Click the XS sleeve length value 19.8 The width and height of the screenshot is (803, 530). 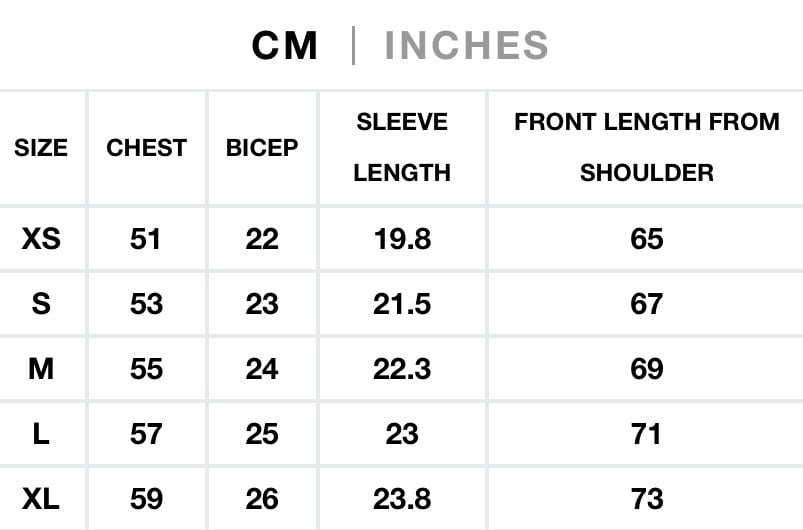(402, 239)
